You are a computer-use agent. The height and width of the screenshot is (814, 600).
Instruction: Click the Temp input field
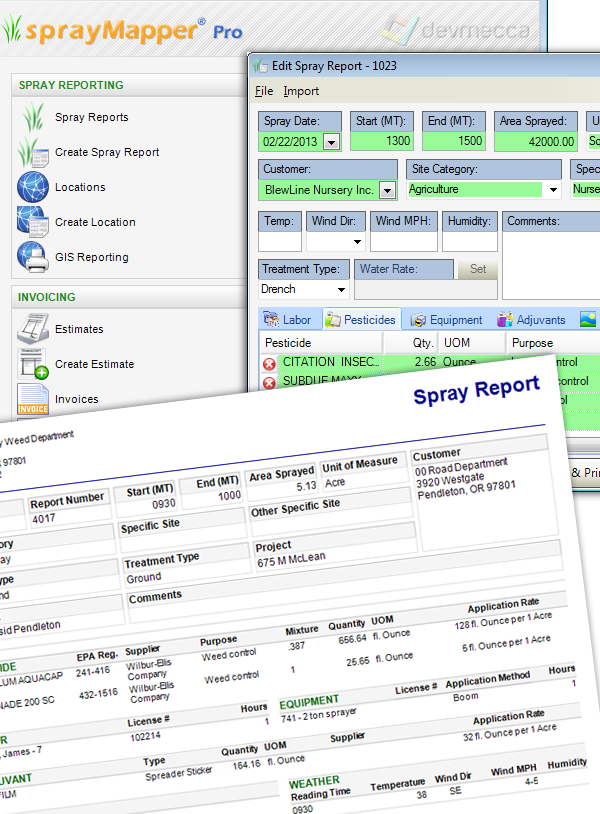[280, 241]
